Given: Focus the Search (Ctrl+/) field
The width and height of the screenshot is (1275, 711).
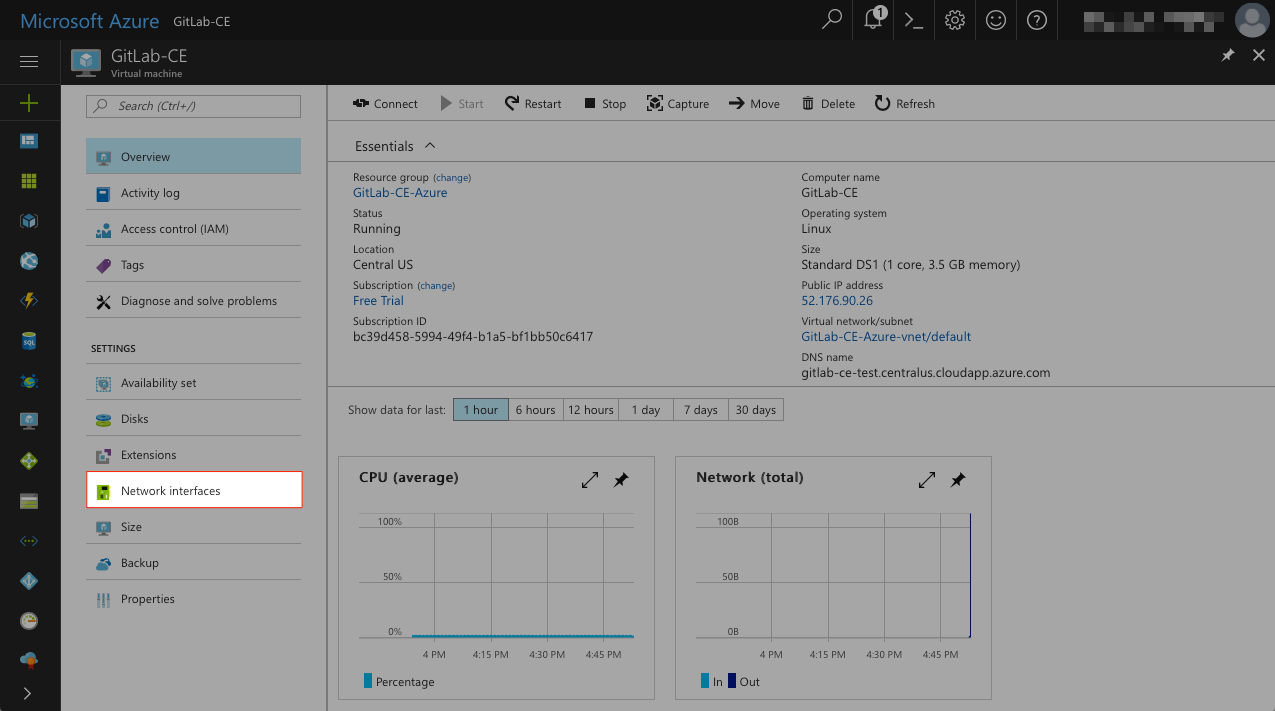Looking at the screenshot, I should pyautogui.click(x=194, y=106).
